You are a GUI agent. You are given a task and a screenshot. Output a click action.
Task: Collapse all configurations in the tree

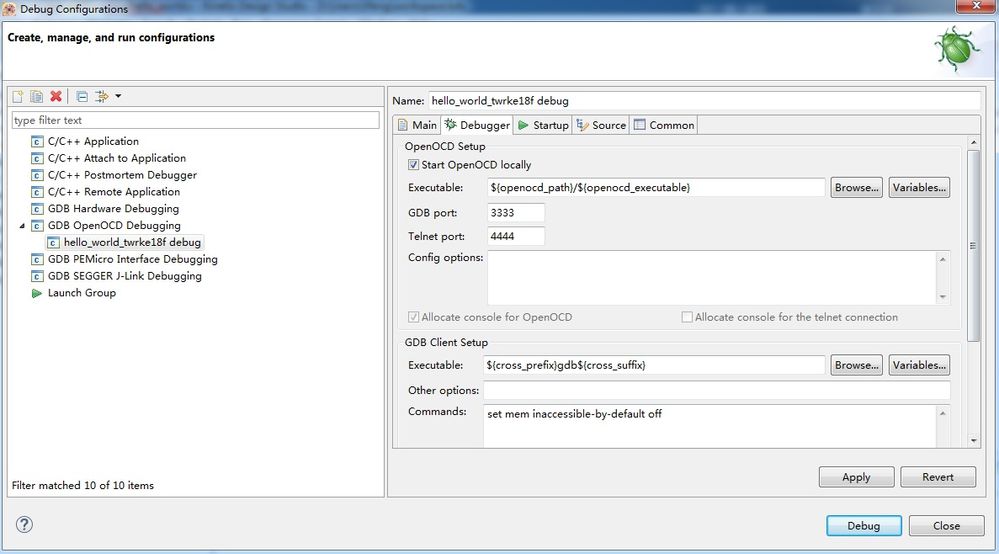point(82,96)
